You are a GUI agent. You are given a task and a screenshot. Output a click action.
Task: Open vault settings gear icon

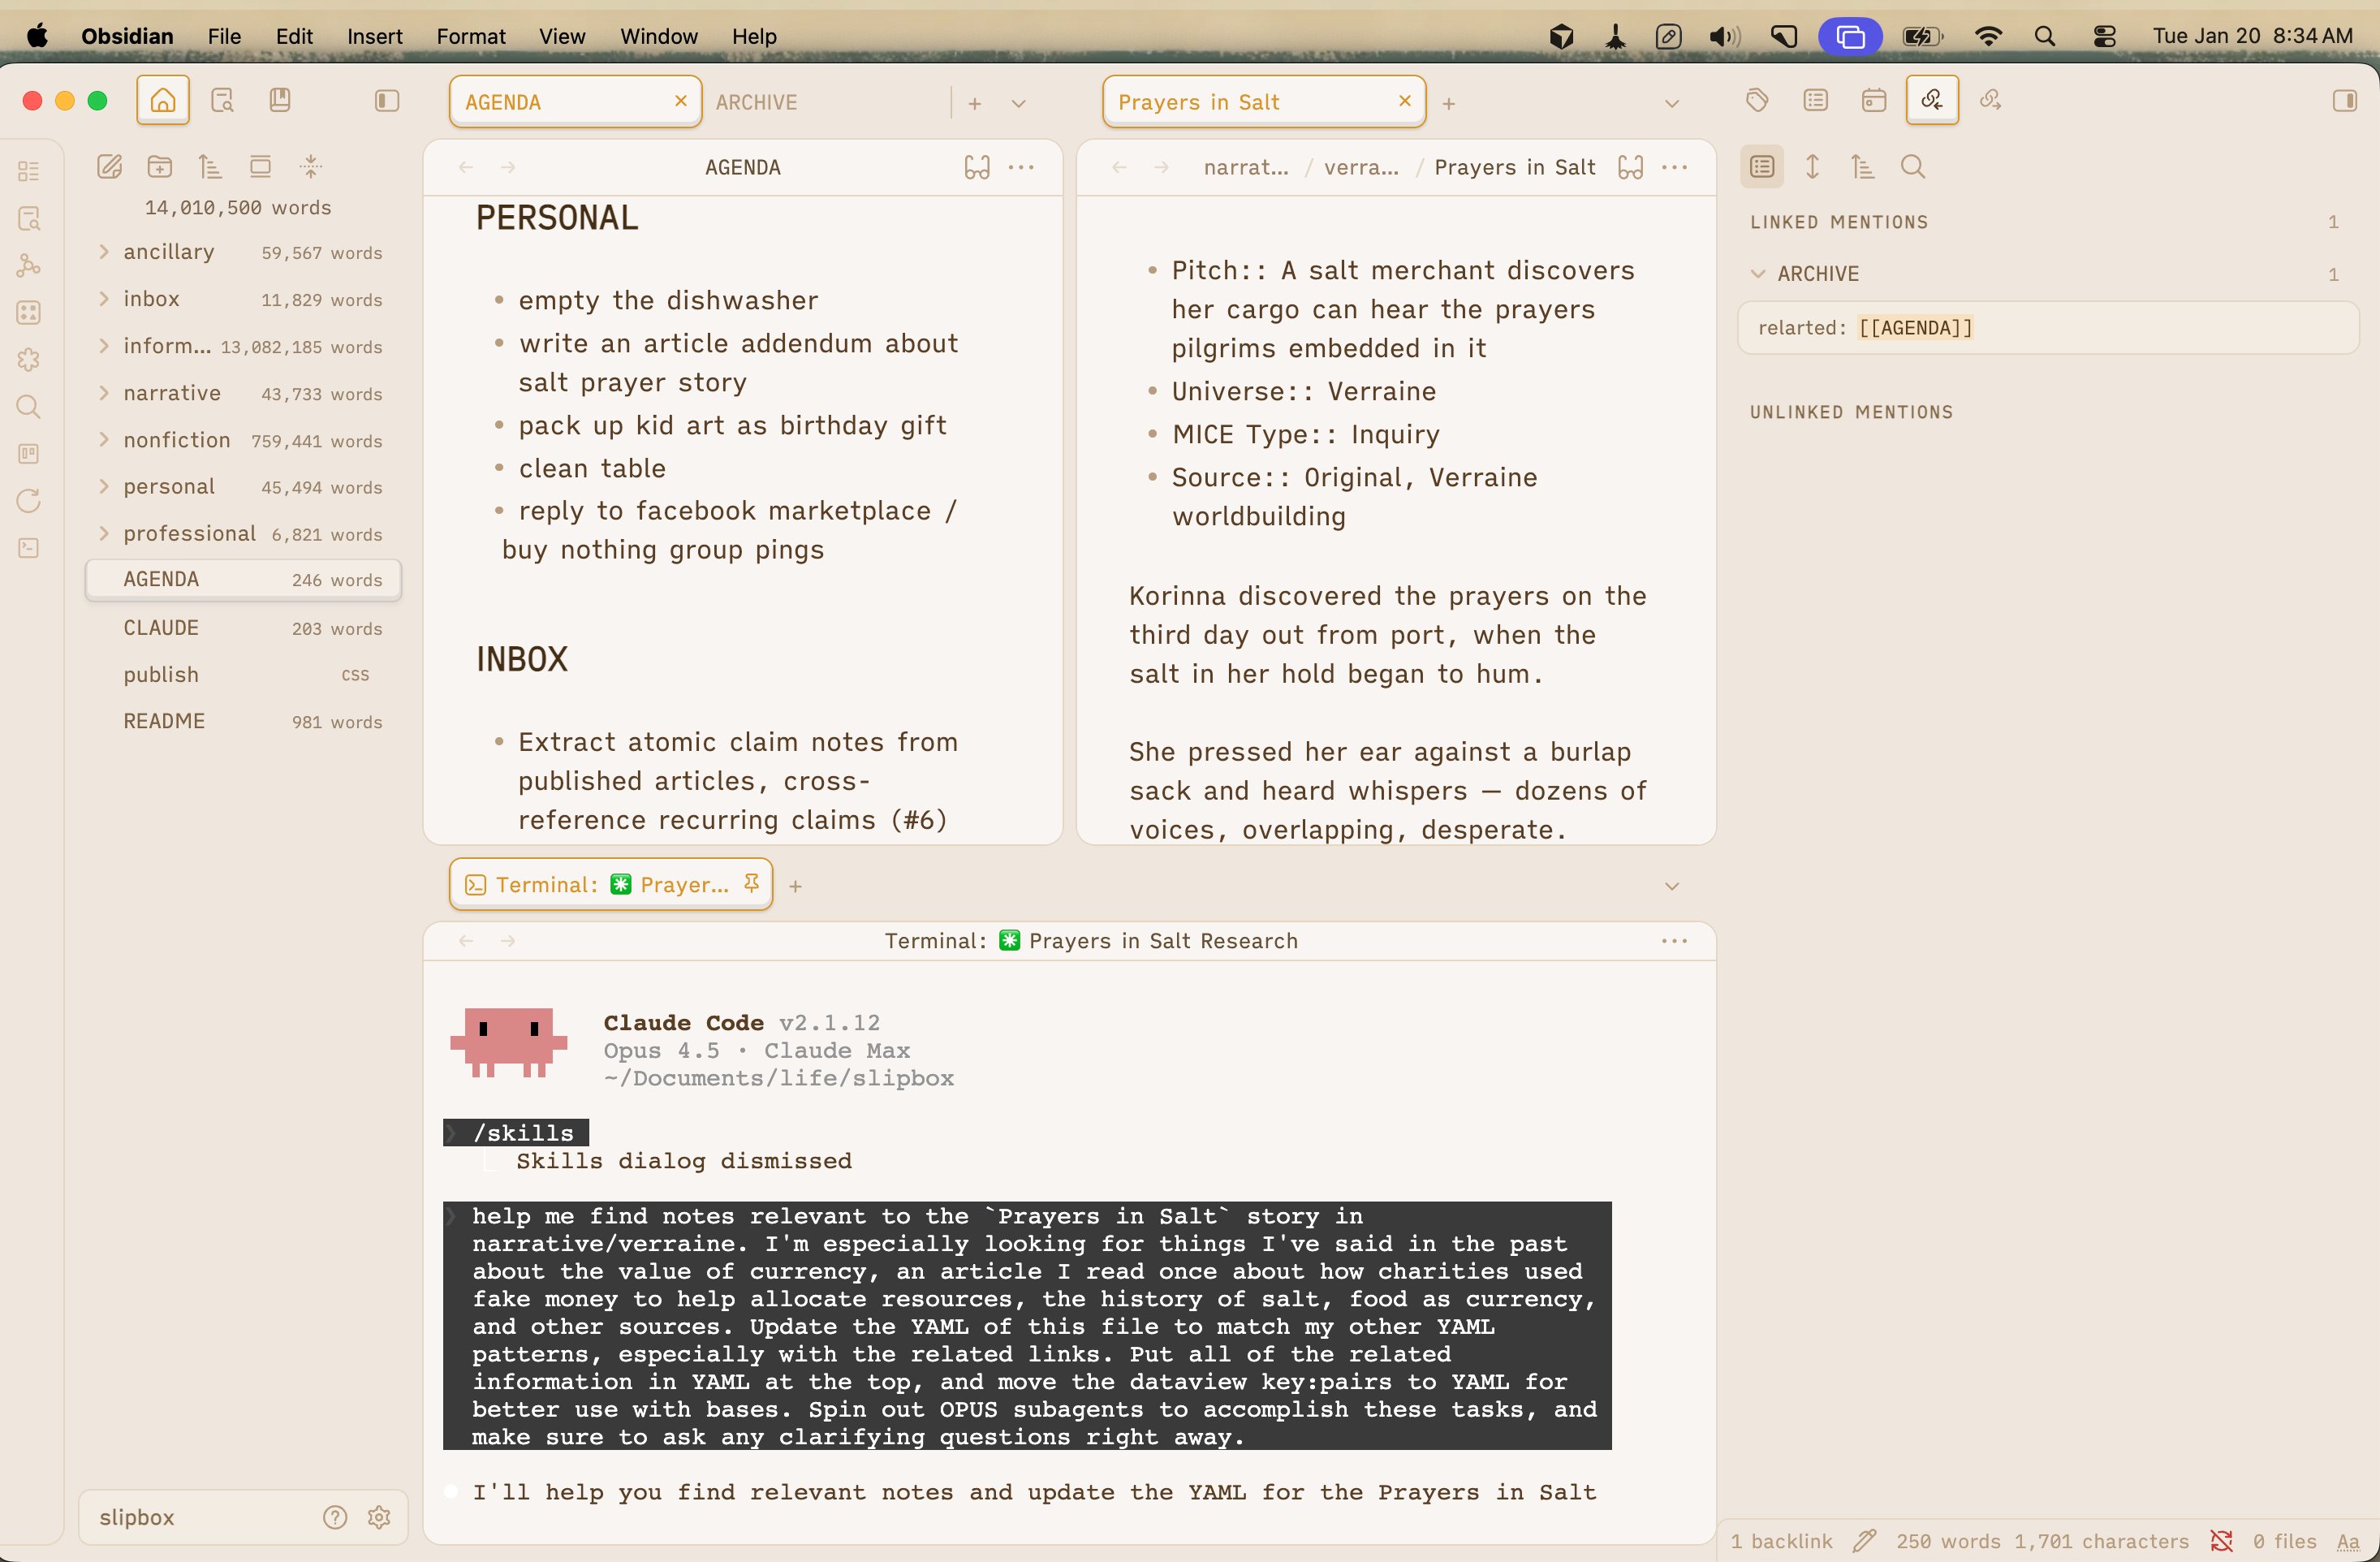[379, 1516]
